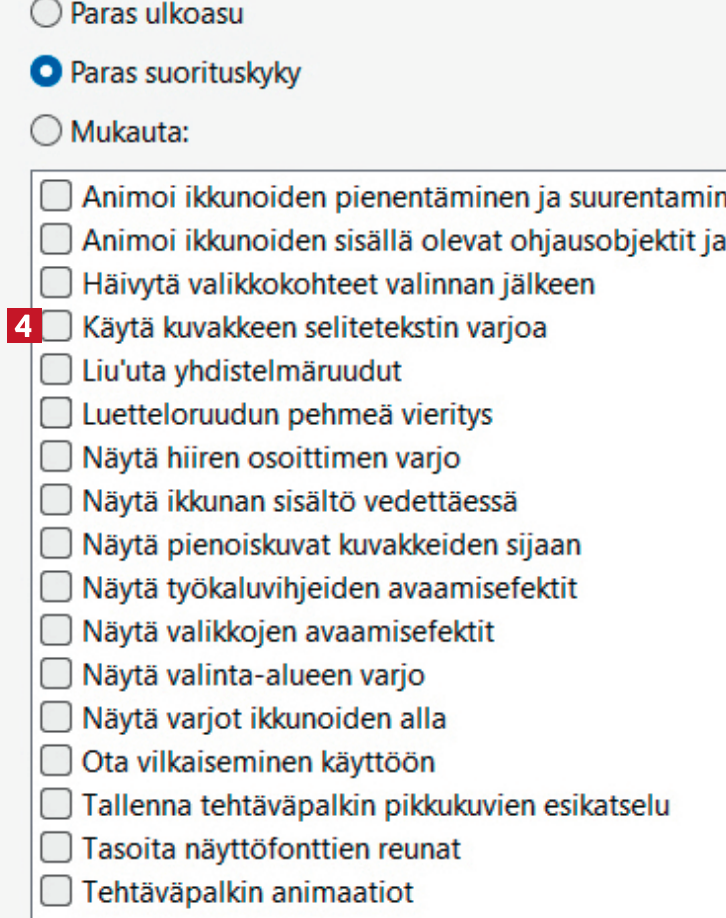Tick Häivytä valikkokohteet valinnan jälkeen

pos(56,284)
